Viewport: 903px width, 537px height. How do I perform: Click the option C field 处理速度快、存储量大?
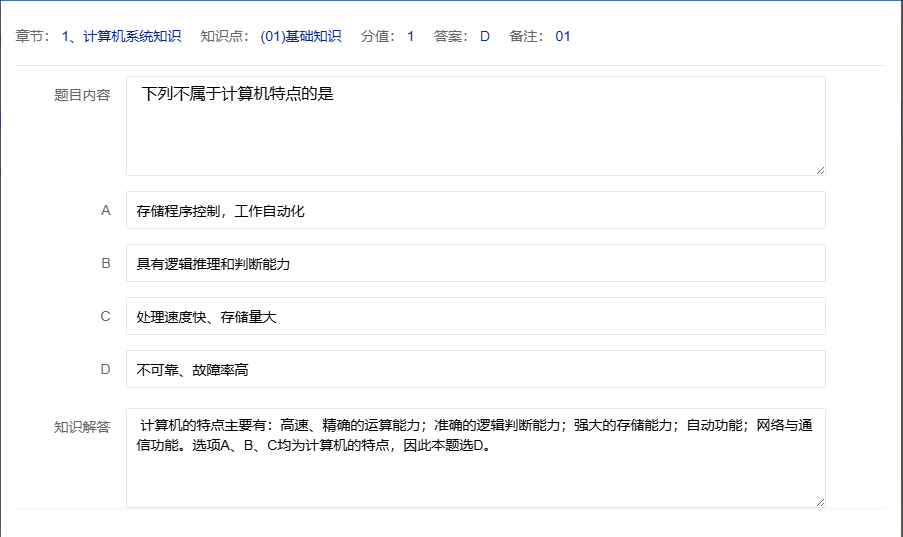coord(475,317)
